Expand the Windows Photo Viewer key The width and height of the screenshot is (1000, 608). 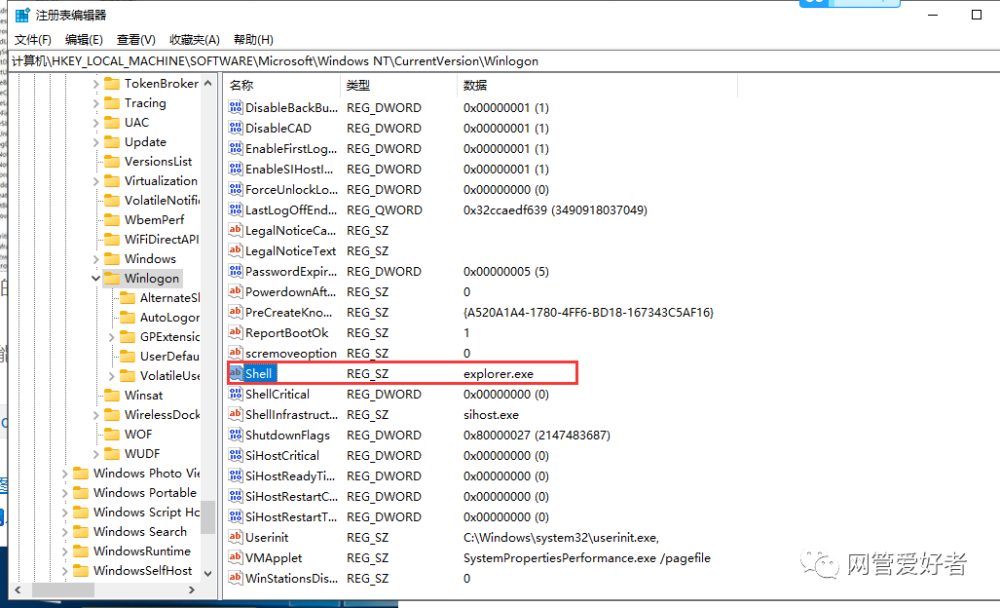tap(64, 473)
